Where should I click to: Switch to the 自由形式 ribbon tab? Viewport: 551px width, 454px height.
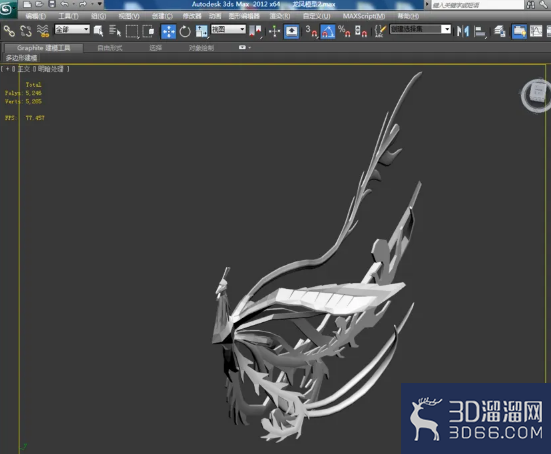(x=110, y=48)
